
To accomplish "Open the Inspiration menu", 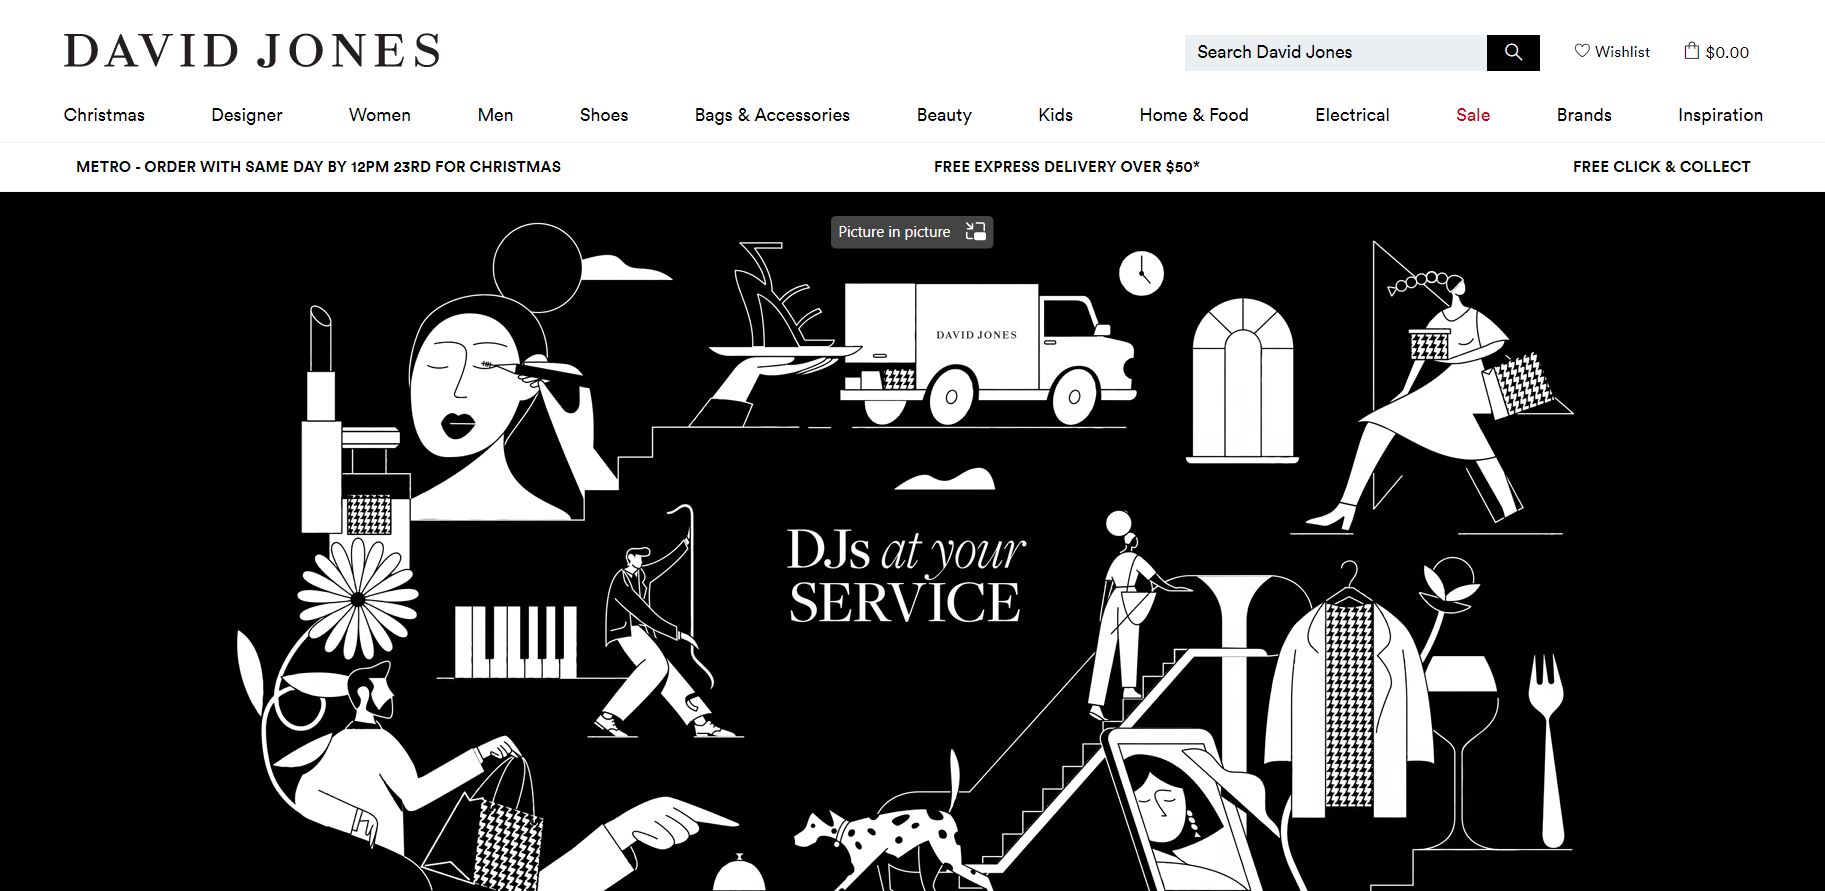I will point(1720,115).
